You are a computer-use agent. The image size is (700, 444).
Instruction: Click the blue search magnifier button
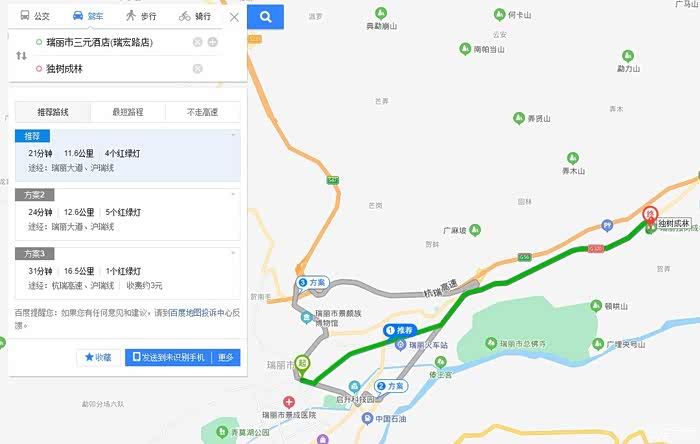266,17
